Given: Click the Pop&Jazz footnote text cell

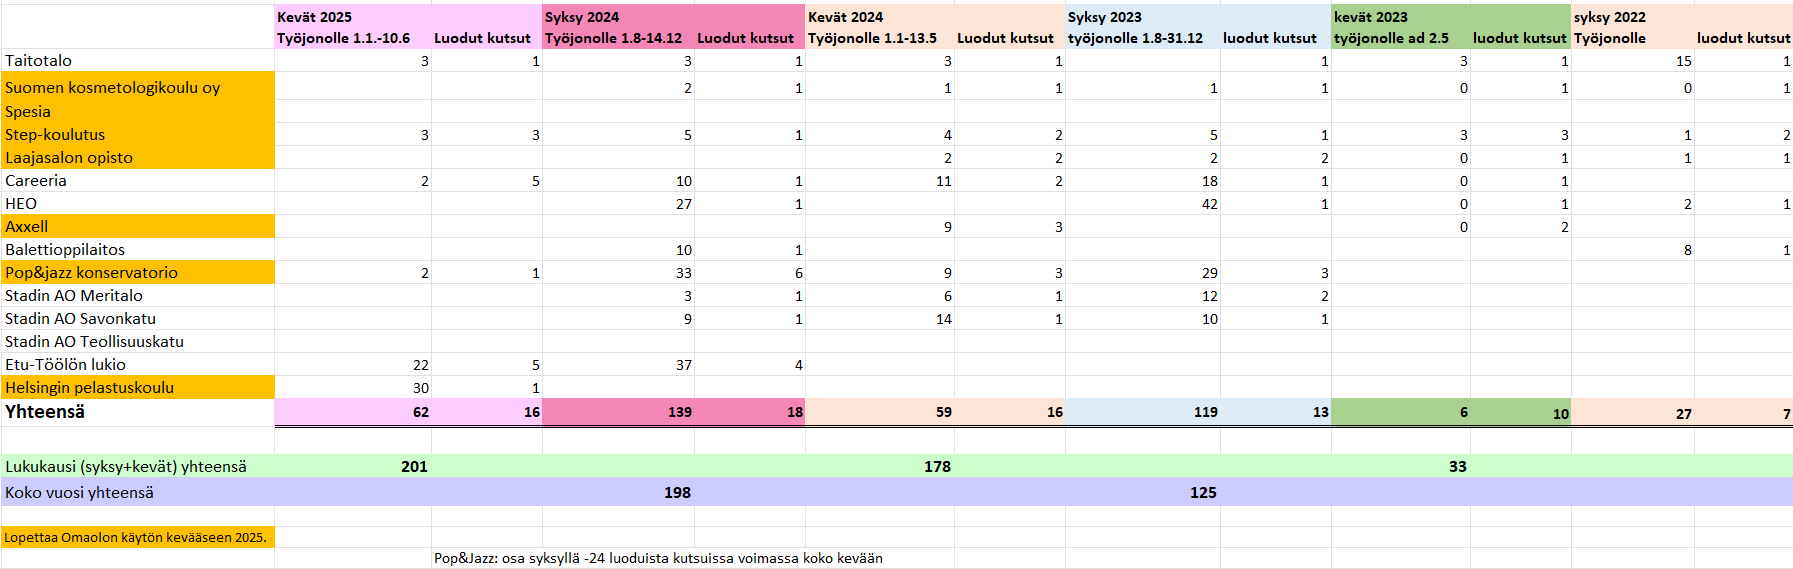Looking at the screenshot, I should coord(658,558).
